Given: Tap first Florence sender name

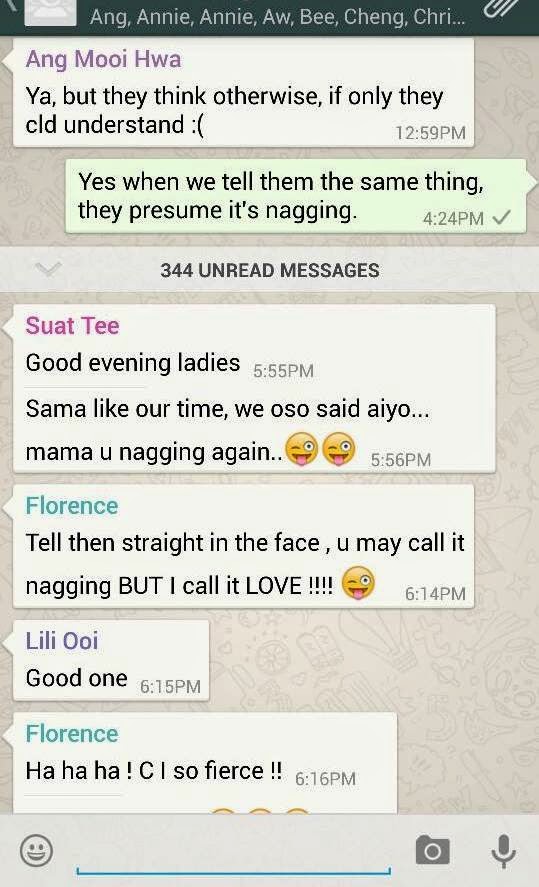Looking at the screenshot, I should (72, 505).
